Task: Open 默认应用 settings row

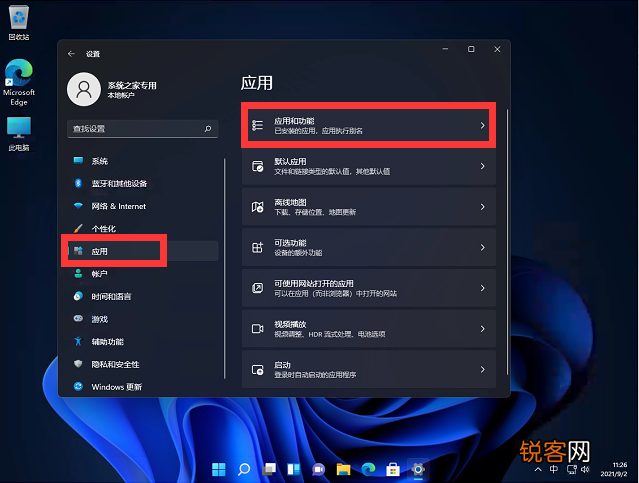Action: [x=368, y=166]
